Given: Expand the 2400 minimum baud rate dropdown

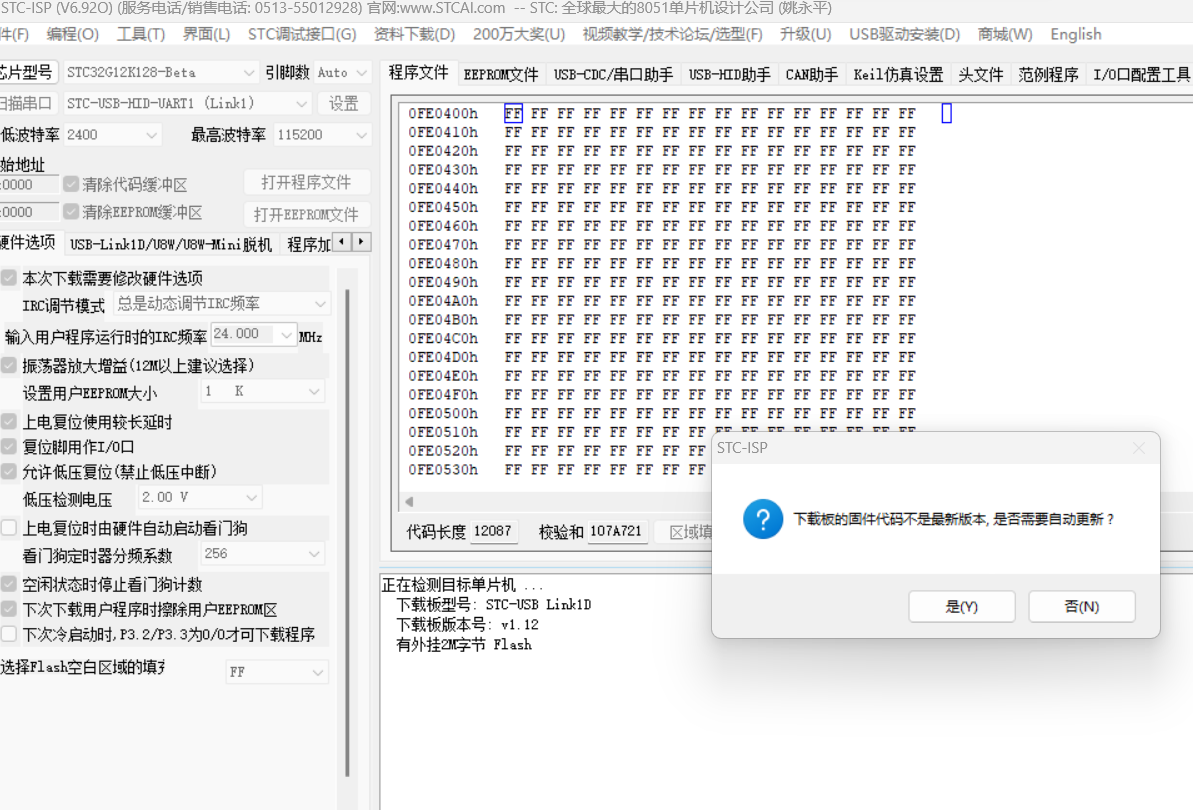Looking at the screenshot, I should [151, 135].
